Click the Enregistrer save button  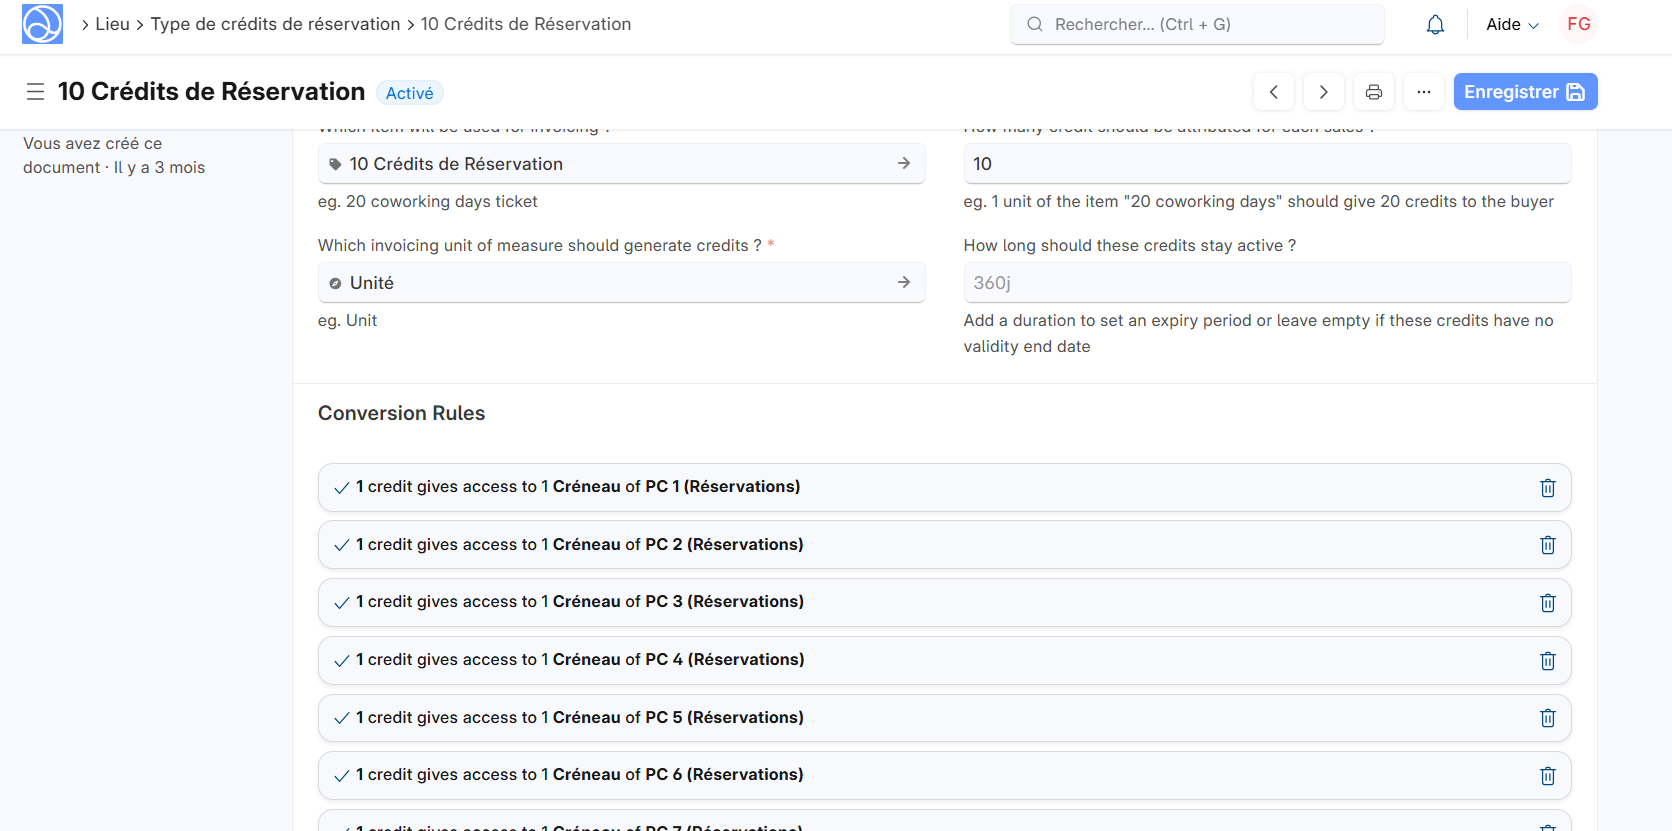point(1524,92)
